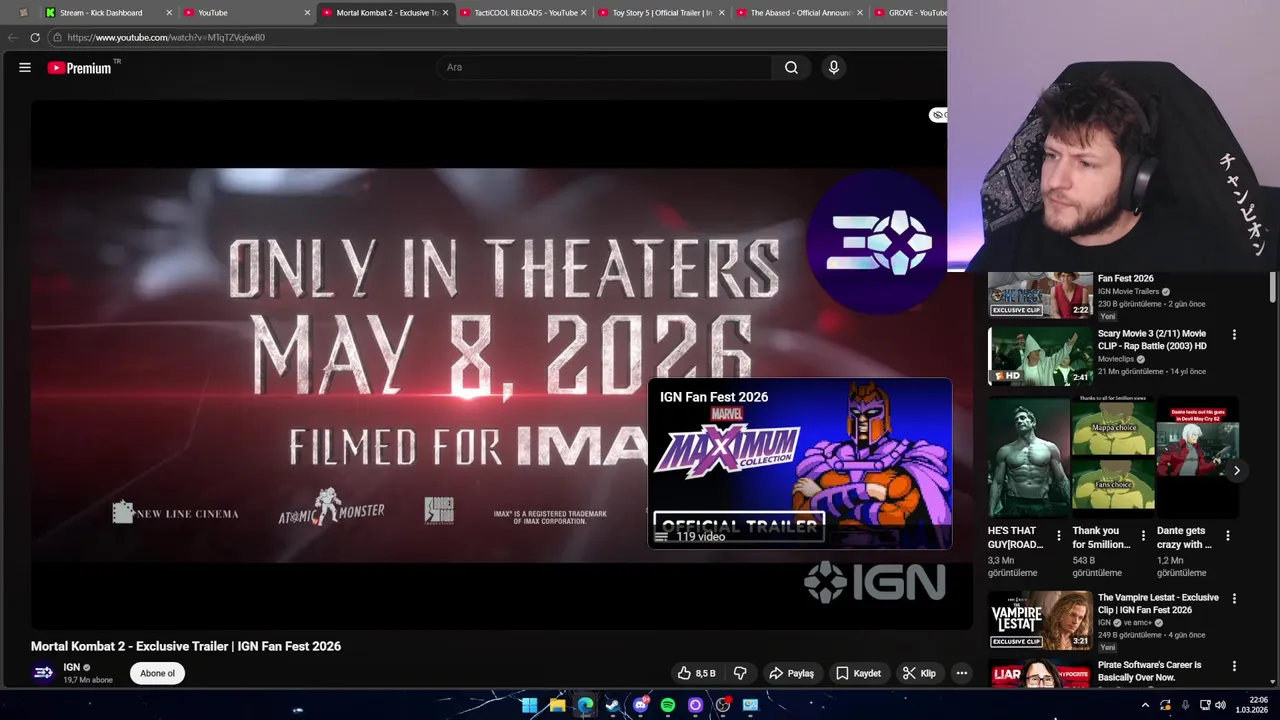1280x720 pixels.
Task: Switch to The Abased announcement tab
Action: (x=797, y=13)
